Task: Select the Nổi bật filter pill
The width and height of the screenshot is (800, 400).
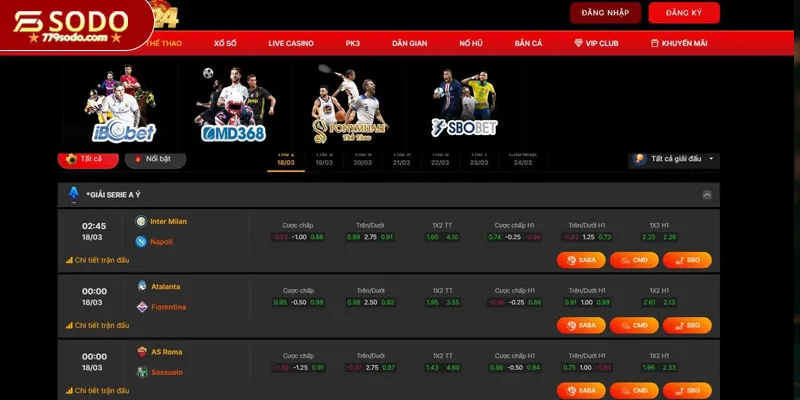Action: 155,159
